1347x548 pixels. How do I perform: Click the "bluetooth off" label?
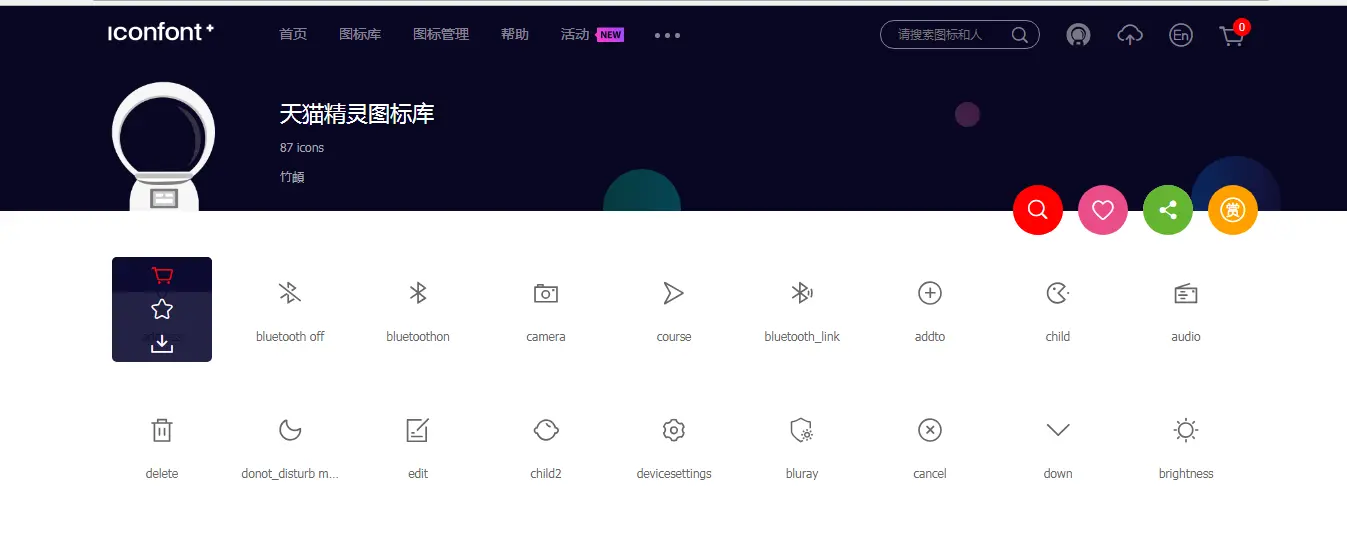(290, 337)
